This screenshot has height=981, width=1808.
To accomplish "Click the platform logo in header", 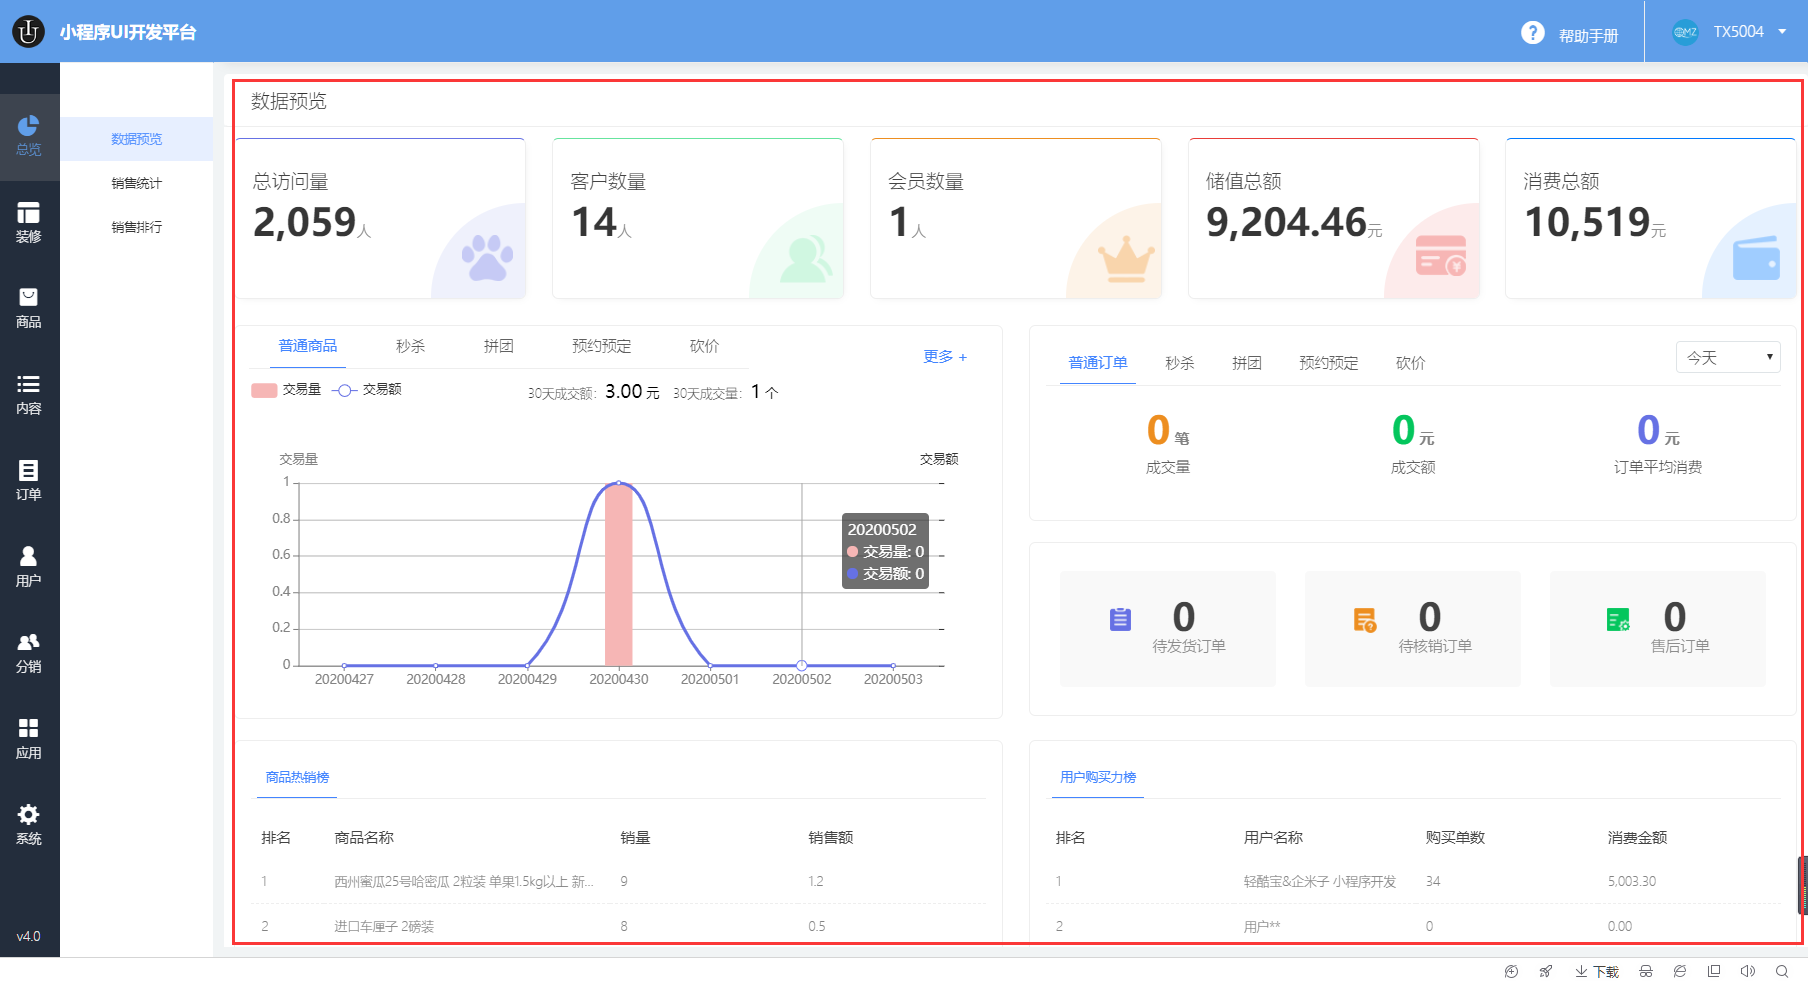I will pyautogui.click(x=28, y=32).
